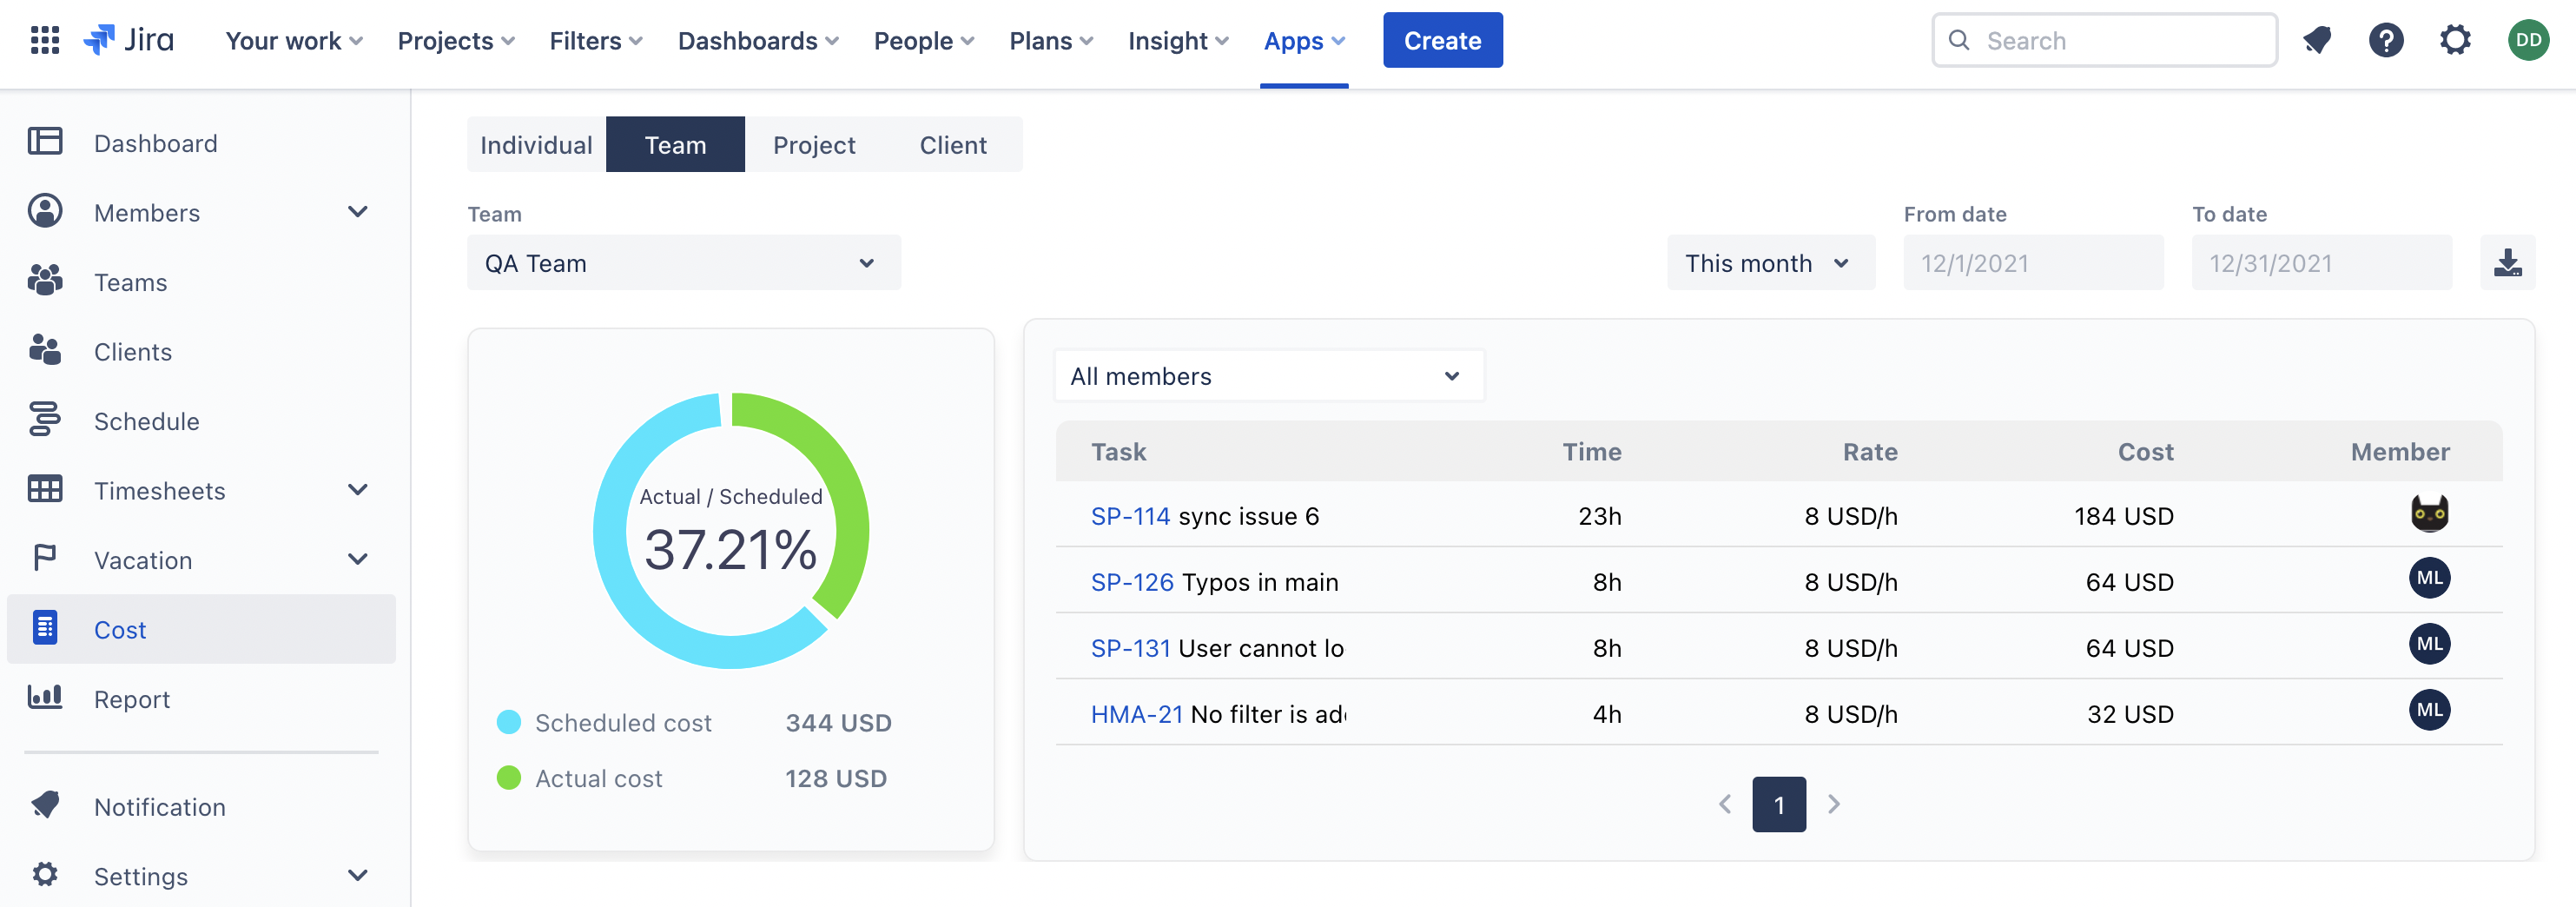Open the SP-126 issue link
This screenshot has height=907, width=2576.
[x=1131, y=582]
